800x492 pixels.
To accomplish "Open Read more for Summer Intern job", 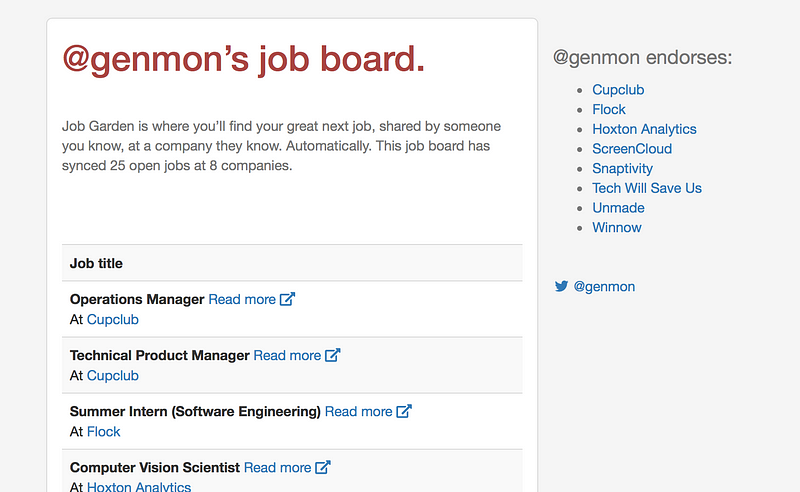I will coord(359,411).
